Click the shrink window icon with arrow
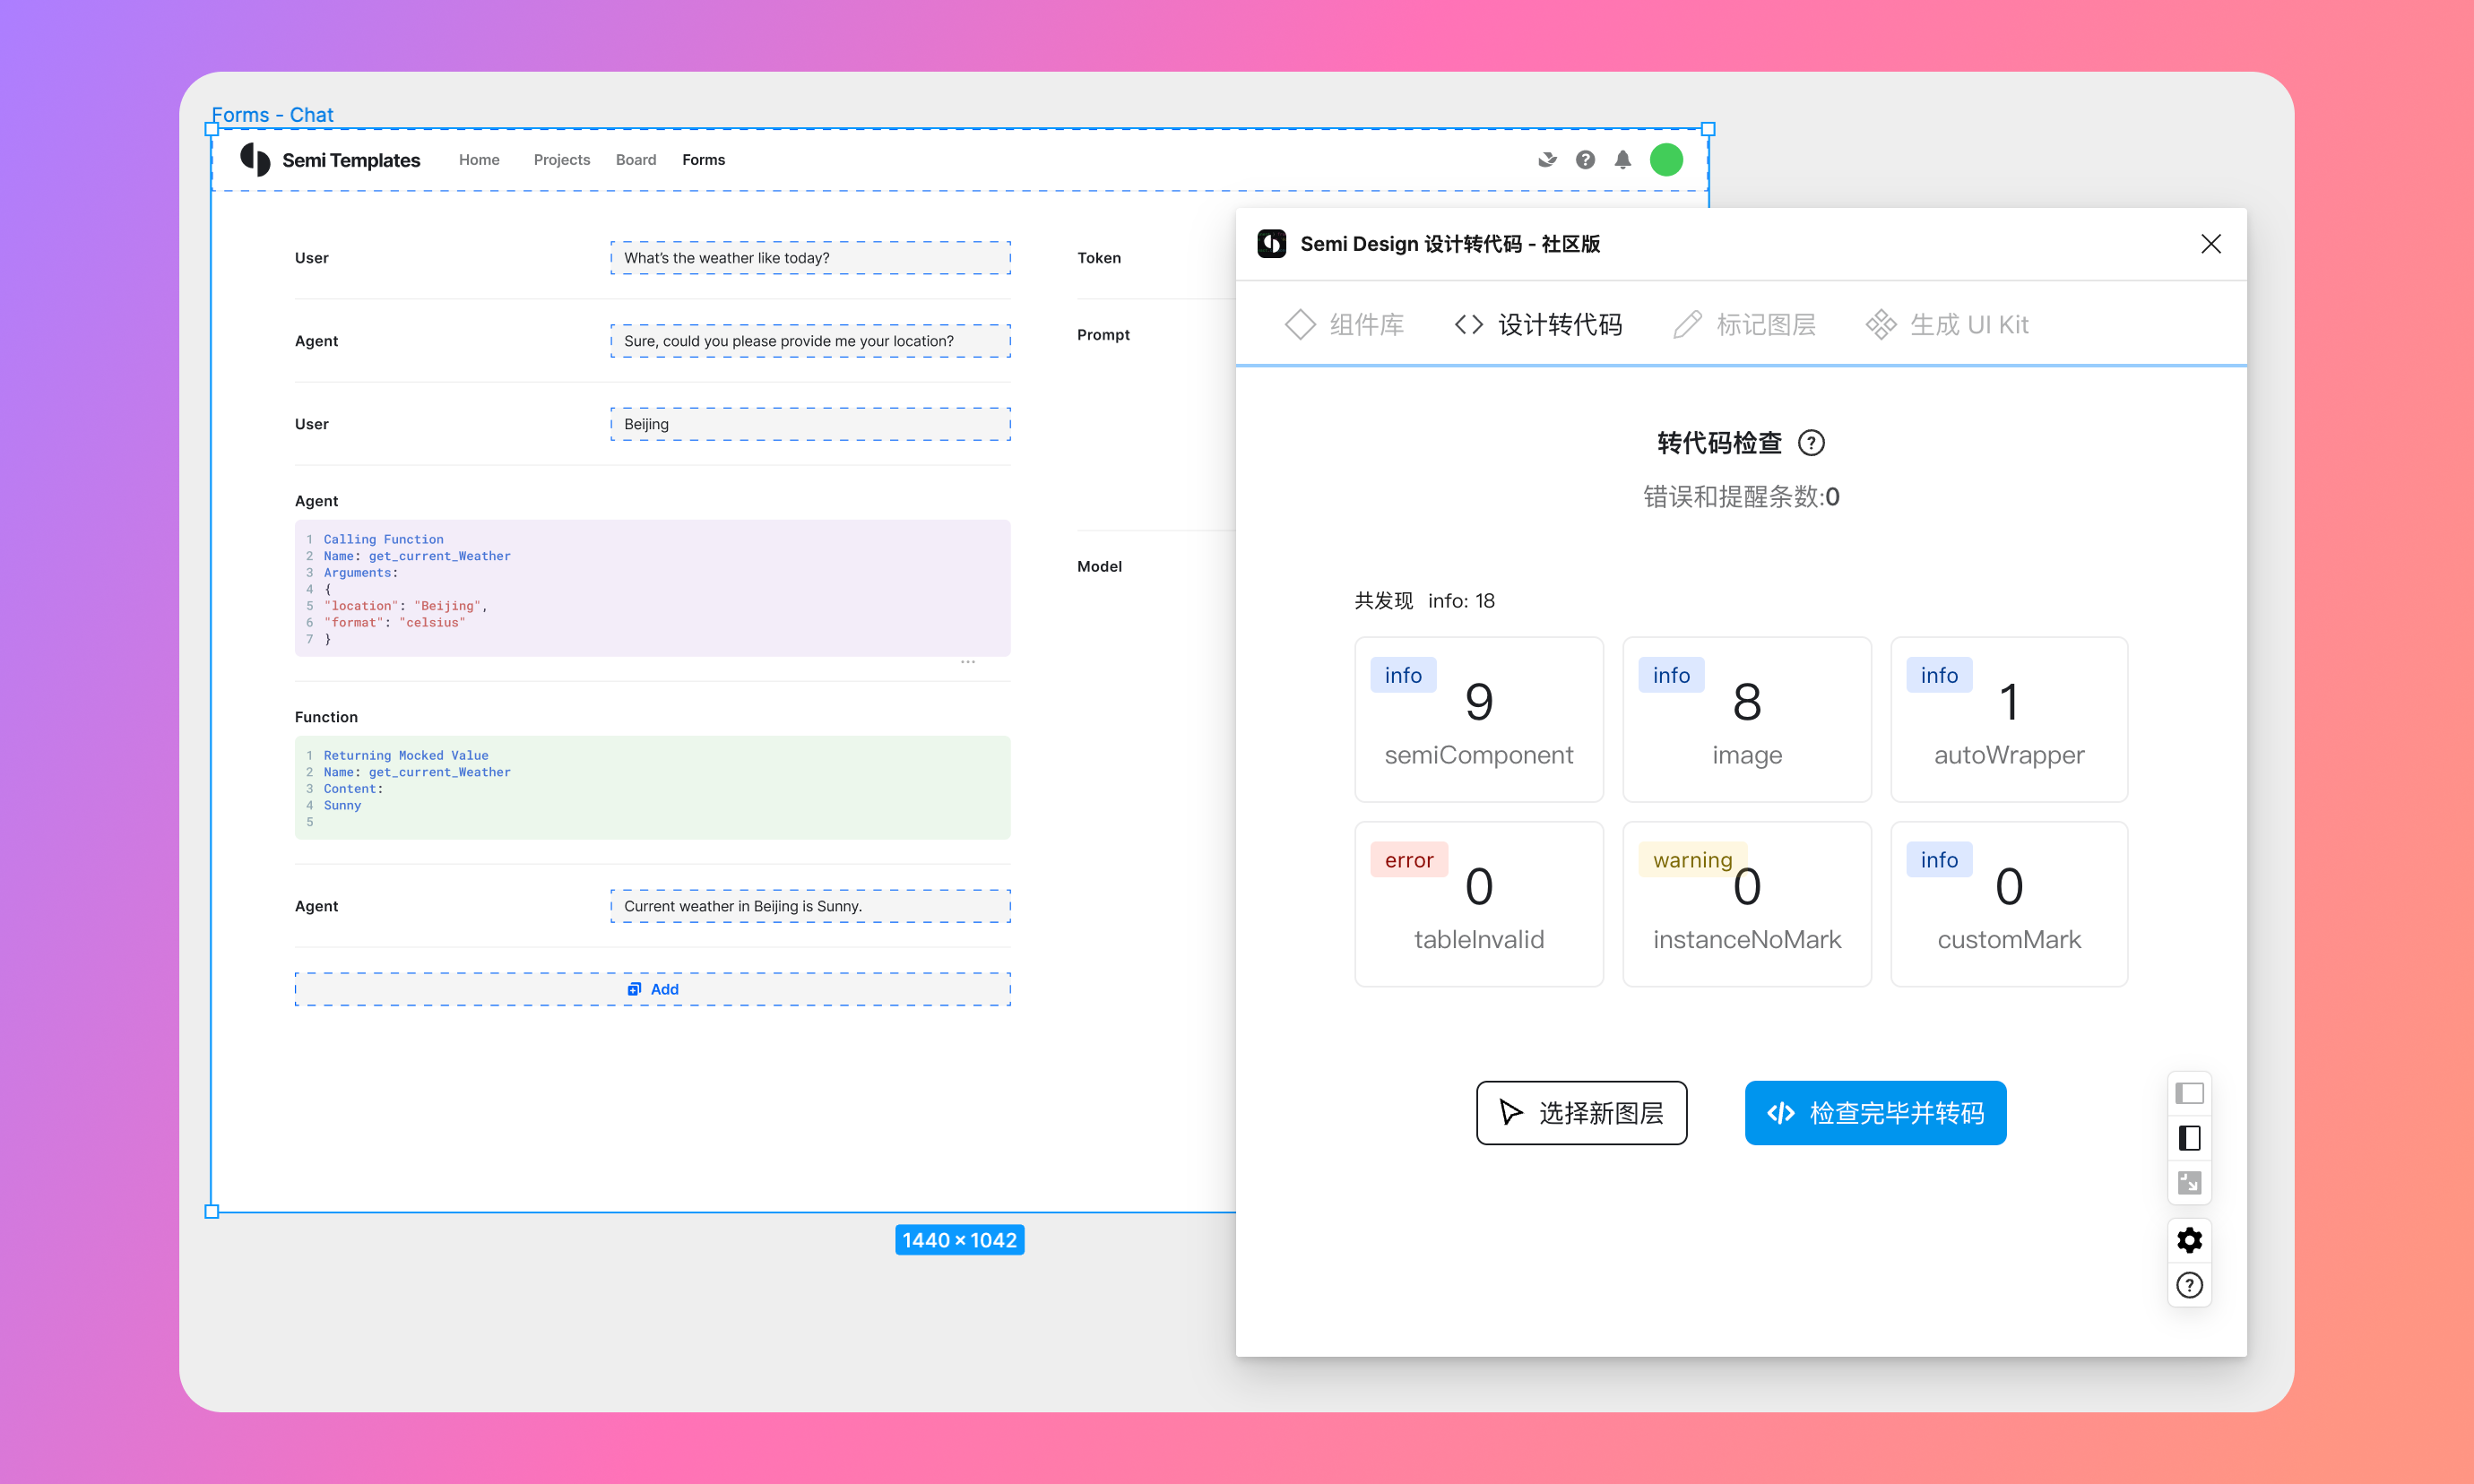This screenshot has width=2474, height=1484. point(2189,1183)
